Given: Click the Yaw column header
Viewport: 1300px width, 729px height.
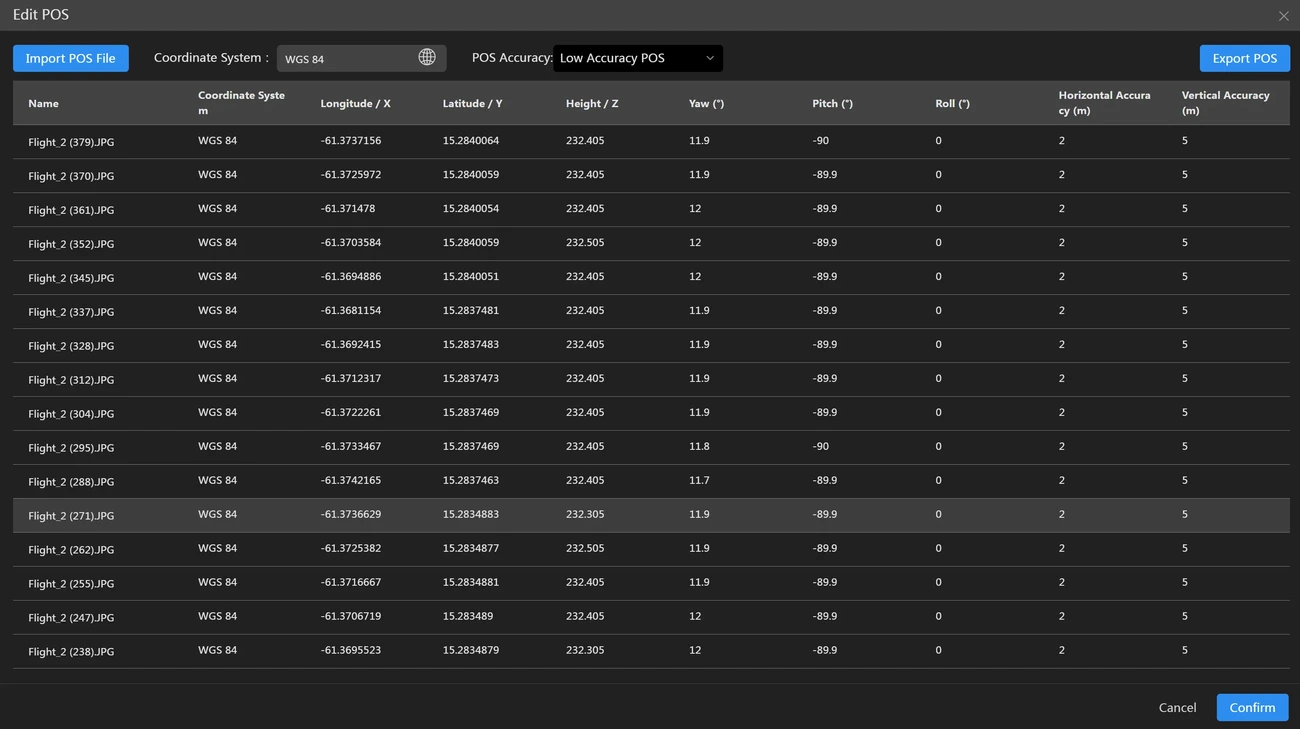Looking at the screenshot, I should point(706,103).
